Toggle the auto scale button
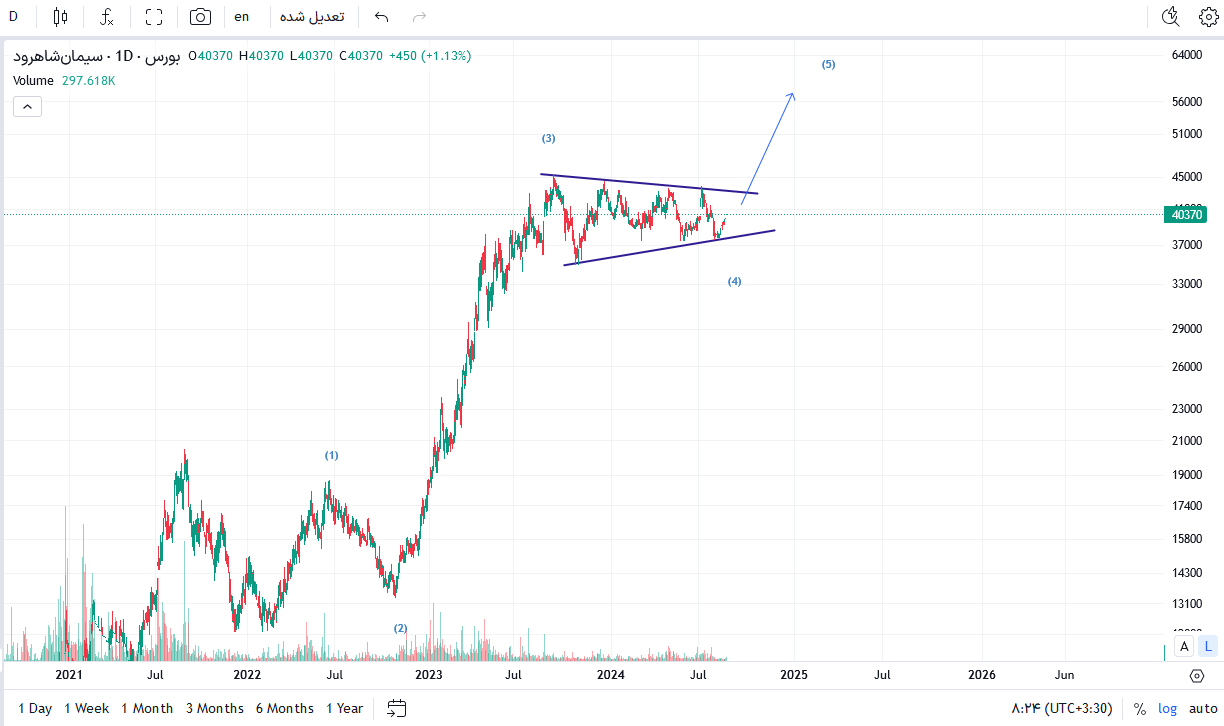This screenshot has height=726, width=1224. 1203,708
